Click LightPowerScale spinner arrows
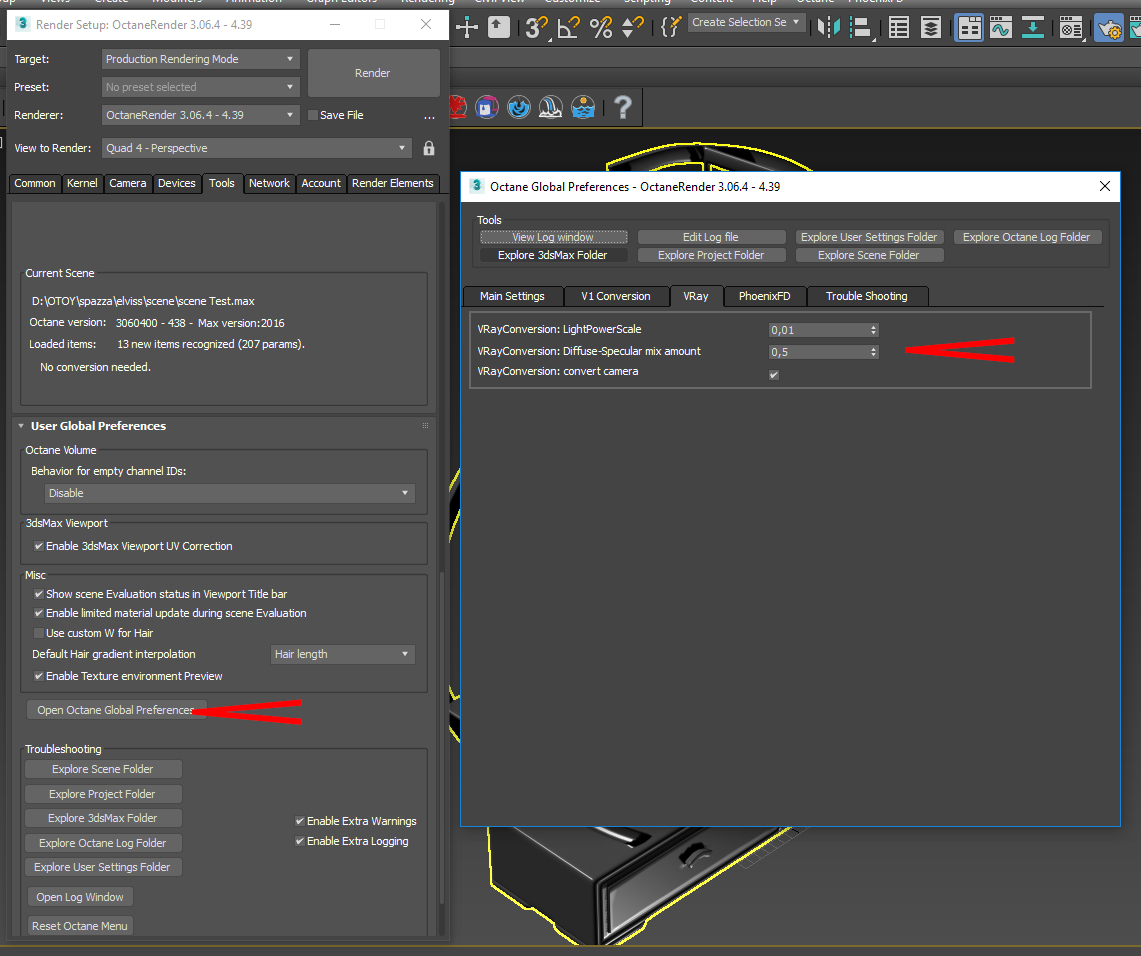 pos(873,330)
